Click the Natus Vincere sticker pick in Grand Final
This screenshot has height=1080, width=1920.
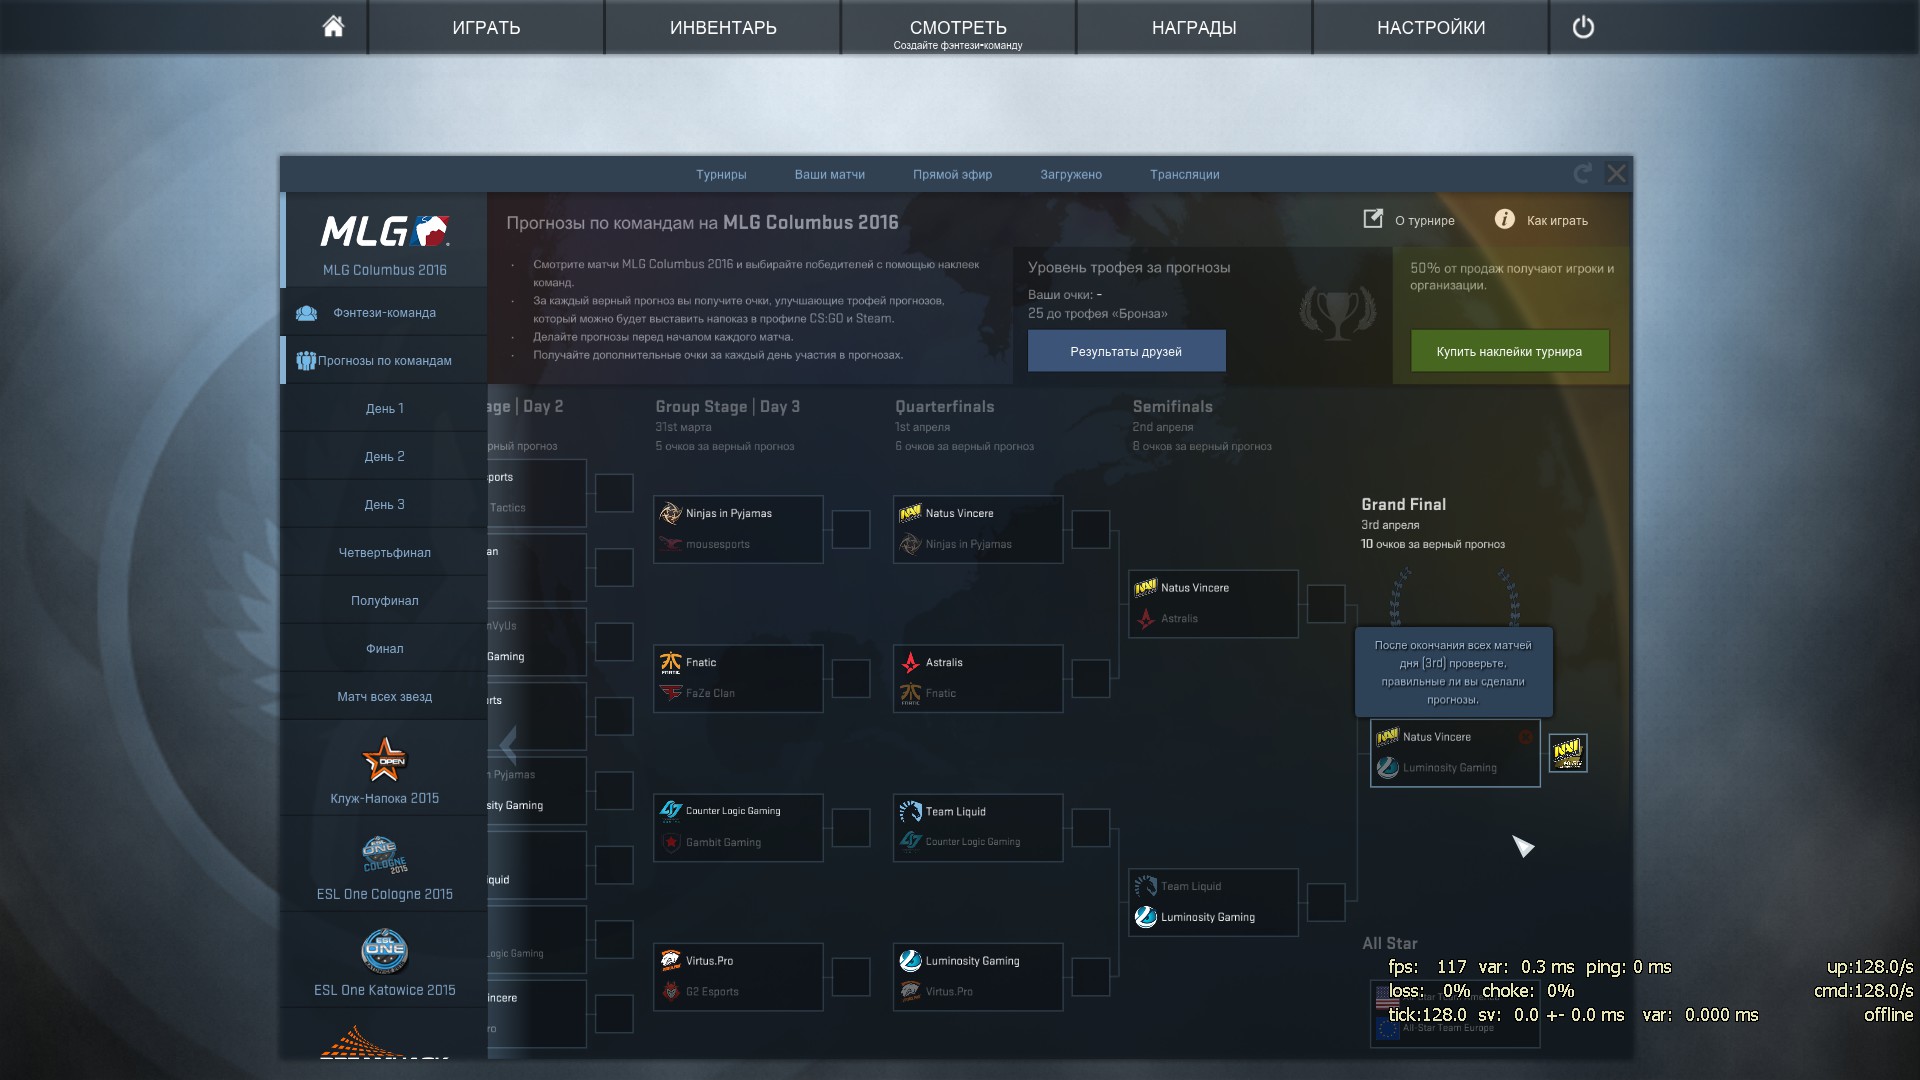point(1568,753)
